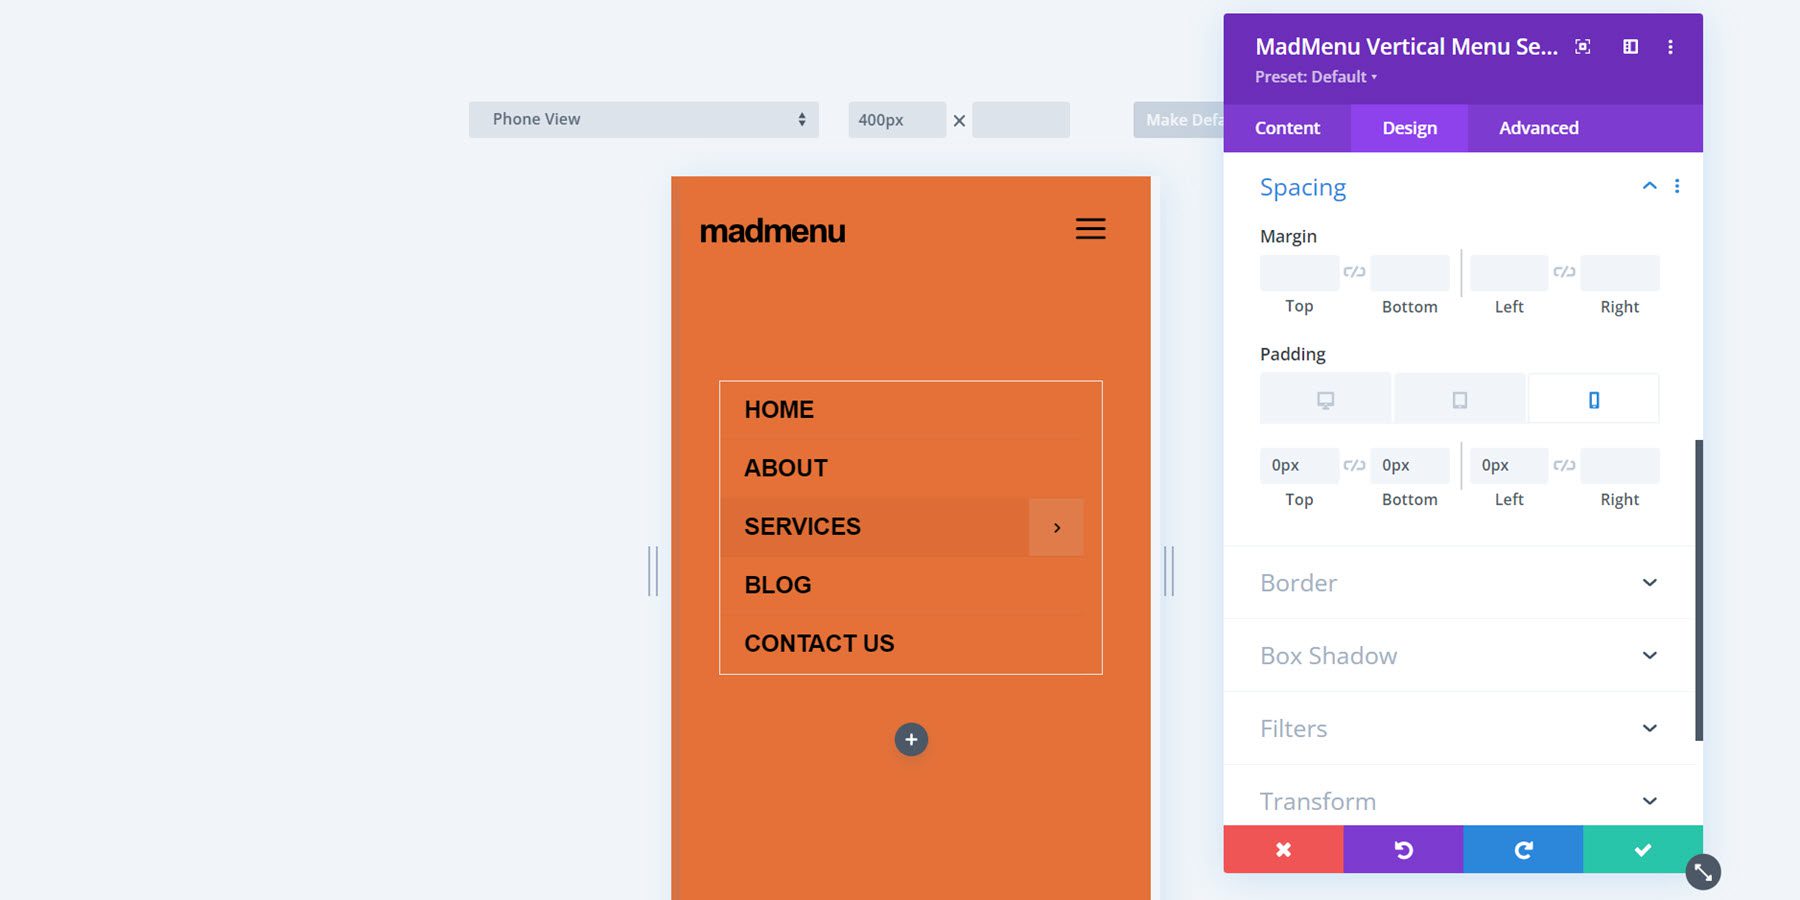Viewport: 1800px width, 900px height.
Task: Expand the Box Shadow section
Action: [x=1455, y=655]
